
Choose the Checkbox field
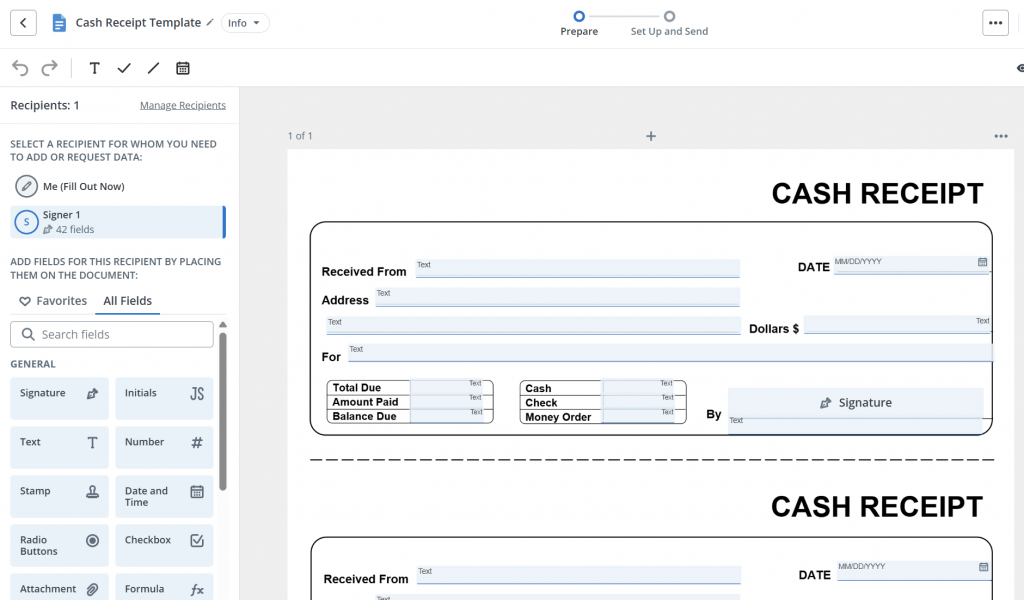(165, 545)
